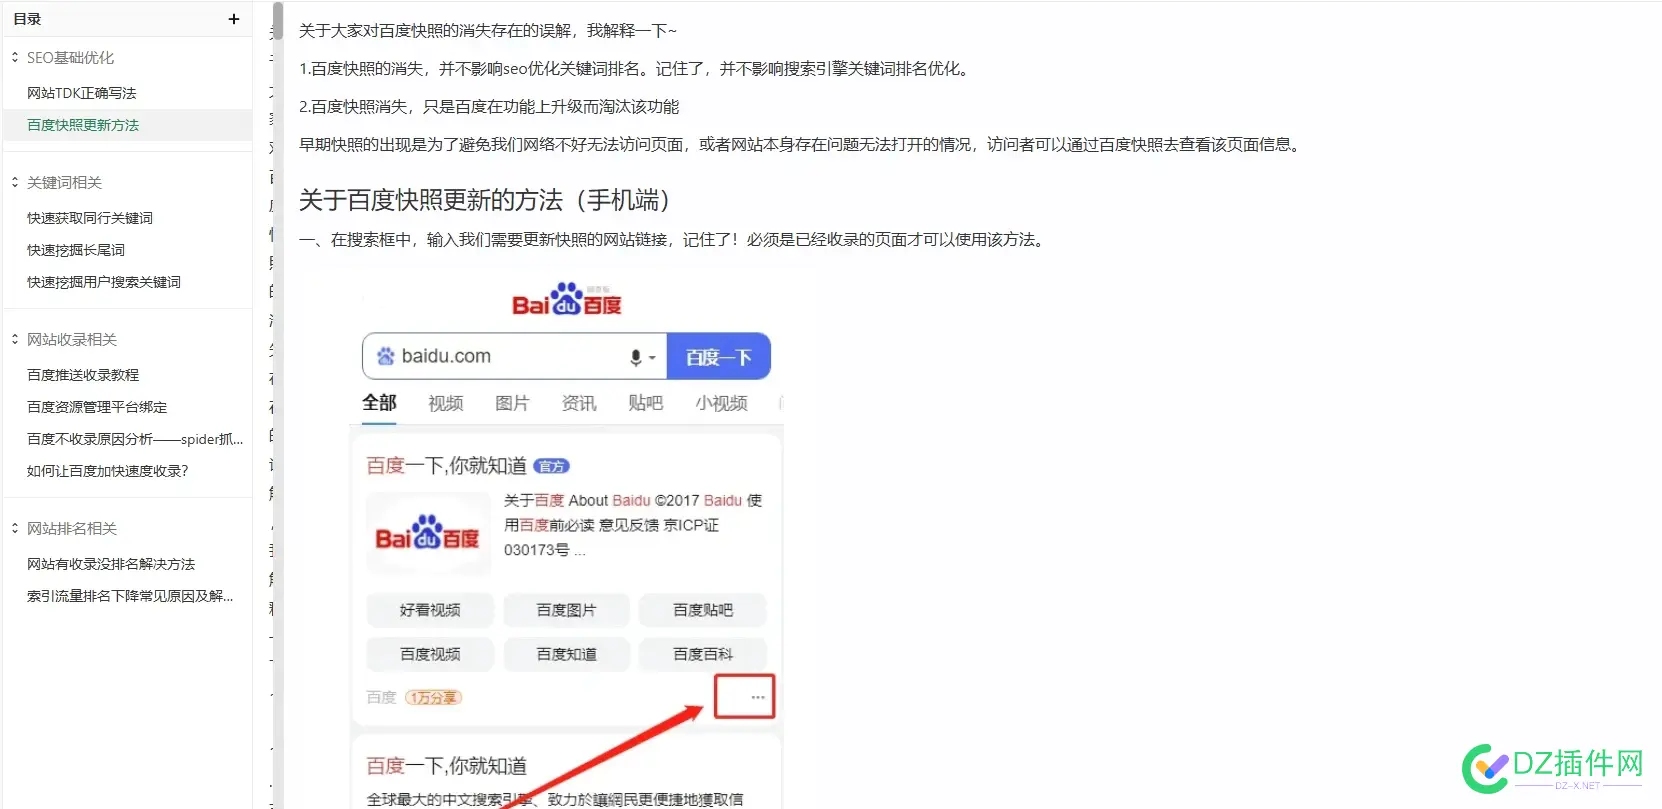Select the 贴吧 search tab
This screenshot has width=1662, height=809.
point(646,403)
